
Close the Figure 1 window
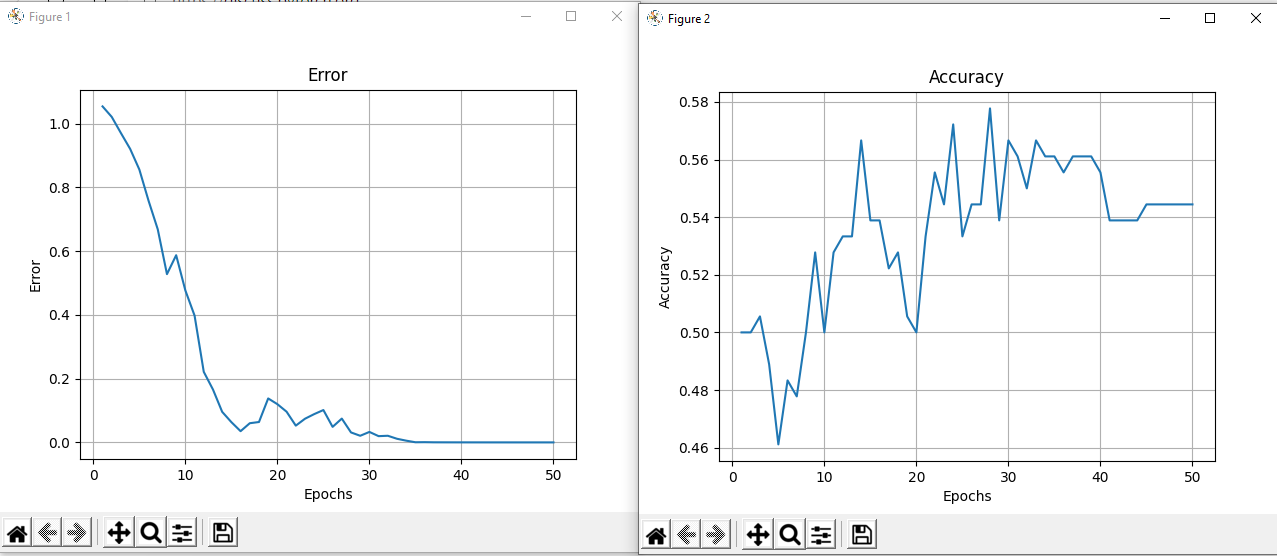616,16
